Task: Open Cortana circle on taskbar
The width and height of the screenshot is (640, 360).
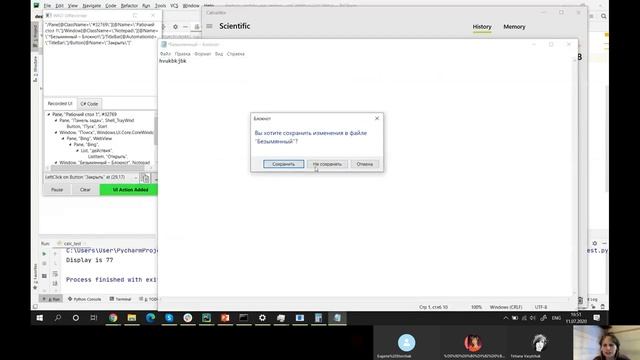Action: click(76, 318)
